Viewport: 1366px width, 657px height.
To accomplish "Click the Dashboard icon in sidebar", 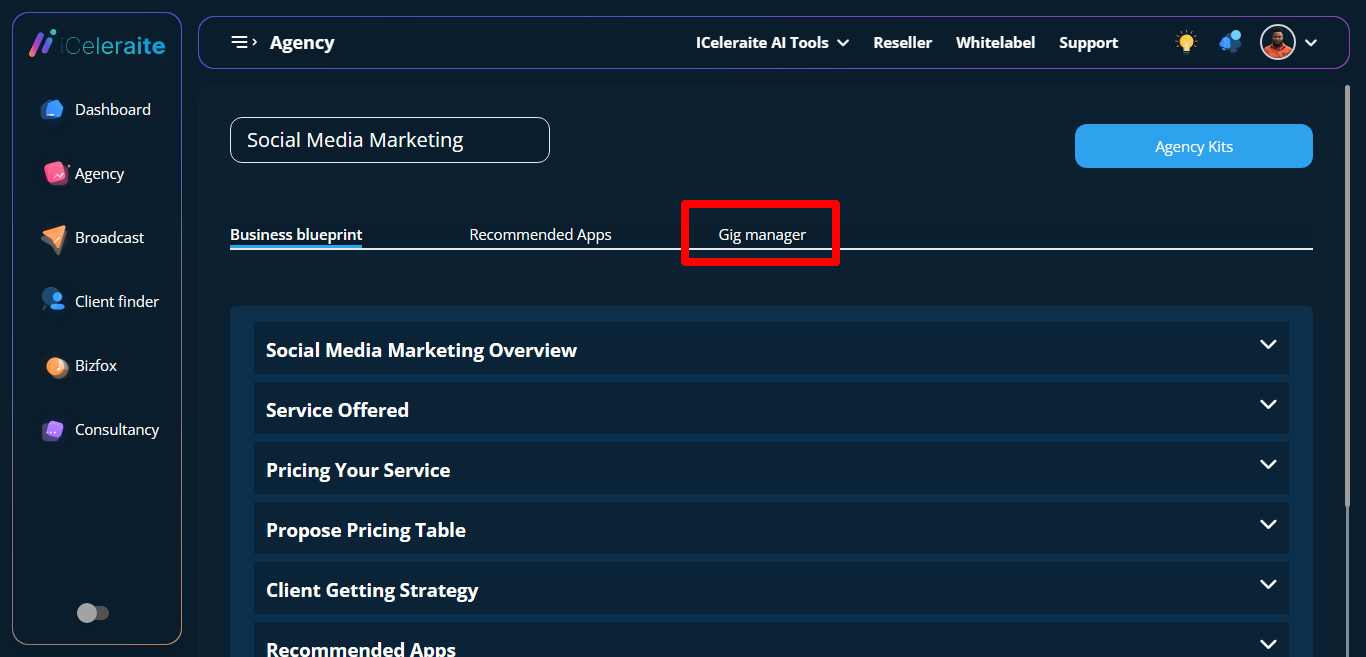I will [53, 110].
